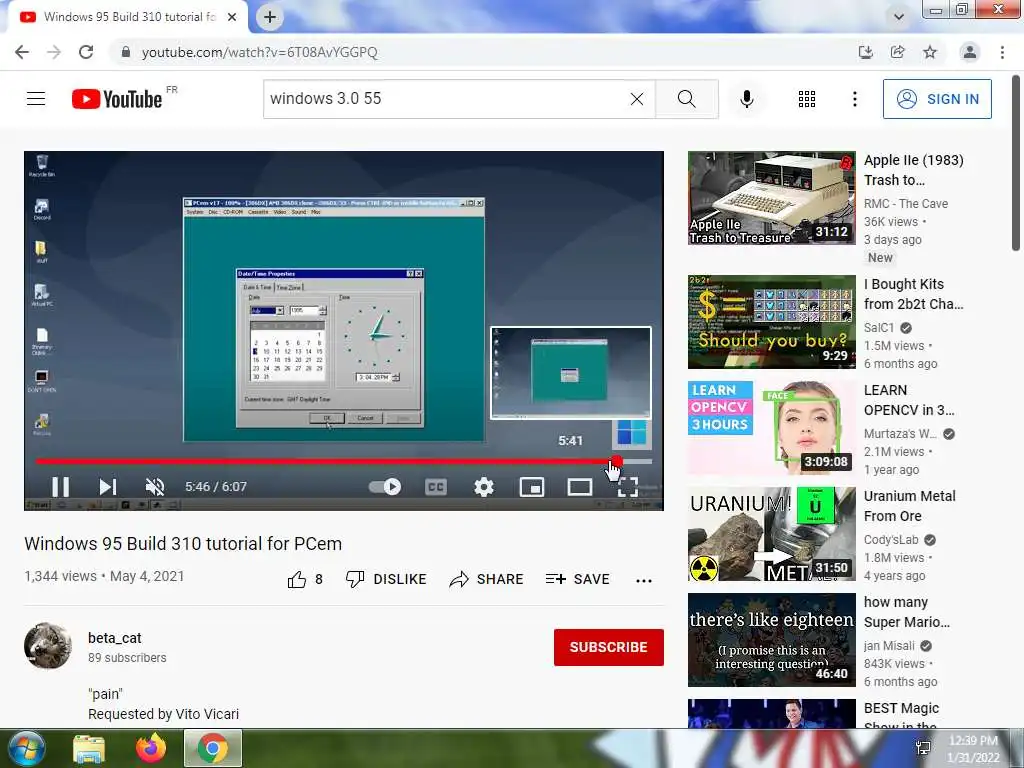
Task: Dislike the video
Action: (386, 579)
